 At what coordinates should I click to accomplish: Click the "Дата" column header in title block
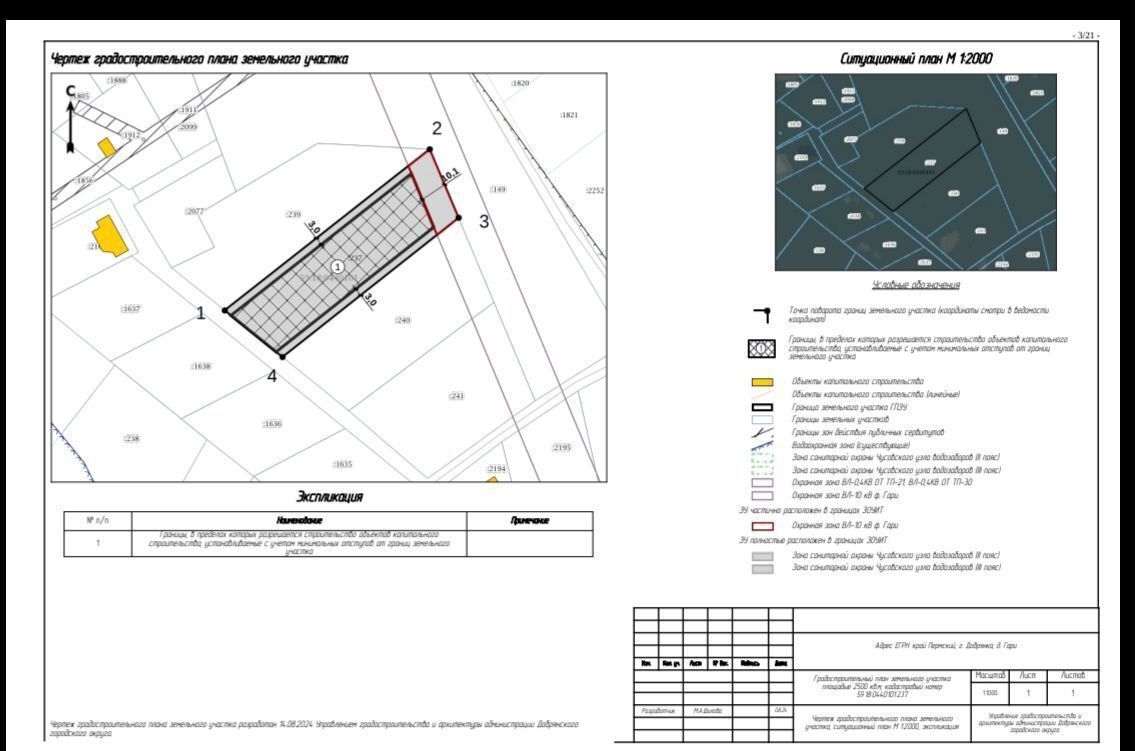click(x=780, y=663)
